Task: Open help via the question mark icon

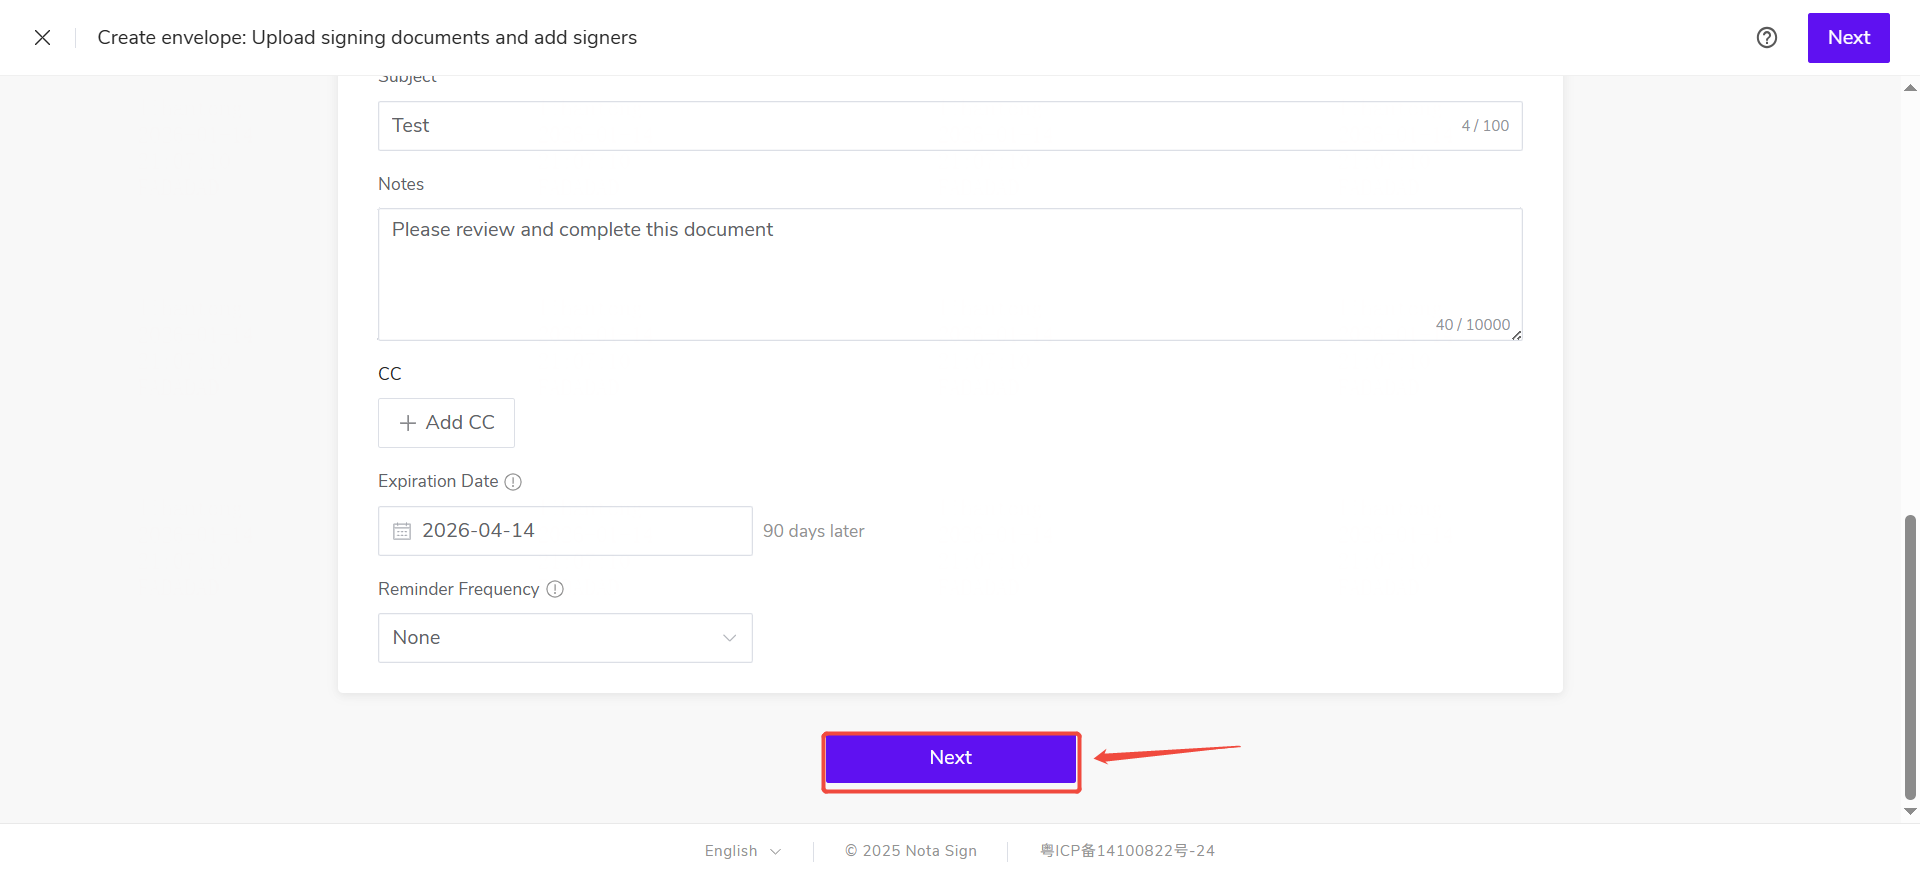Action: (x=1766, y=38)
